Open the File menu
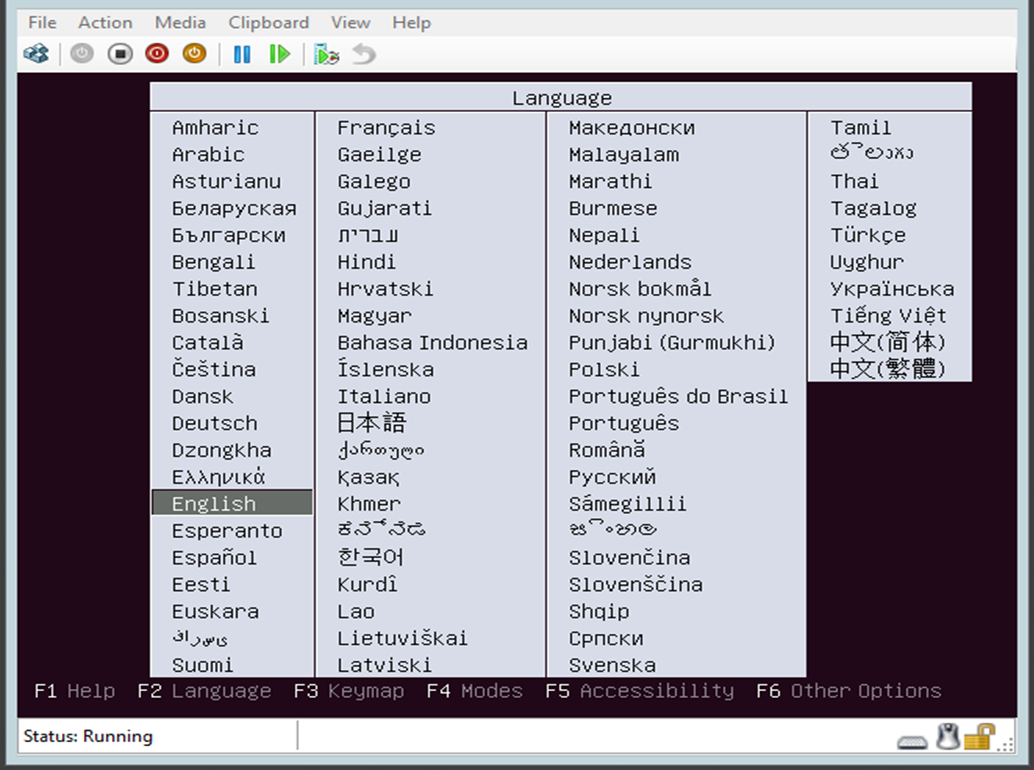Screen dimensions: 1034x770 pos(42,22)
